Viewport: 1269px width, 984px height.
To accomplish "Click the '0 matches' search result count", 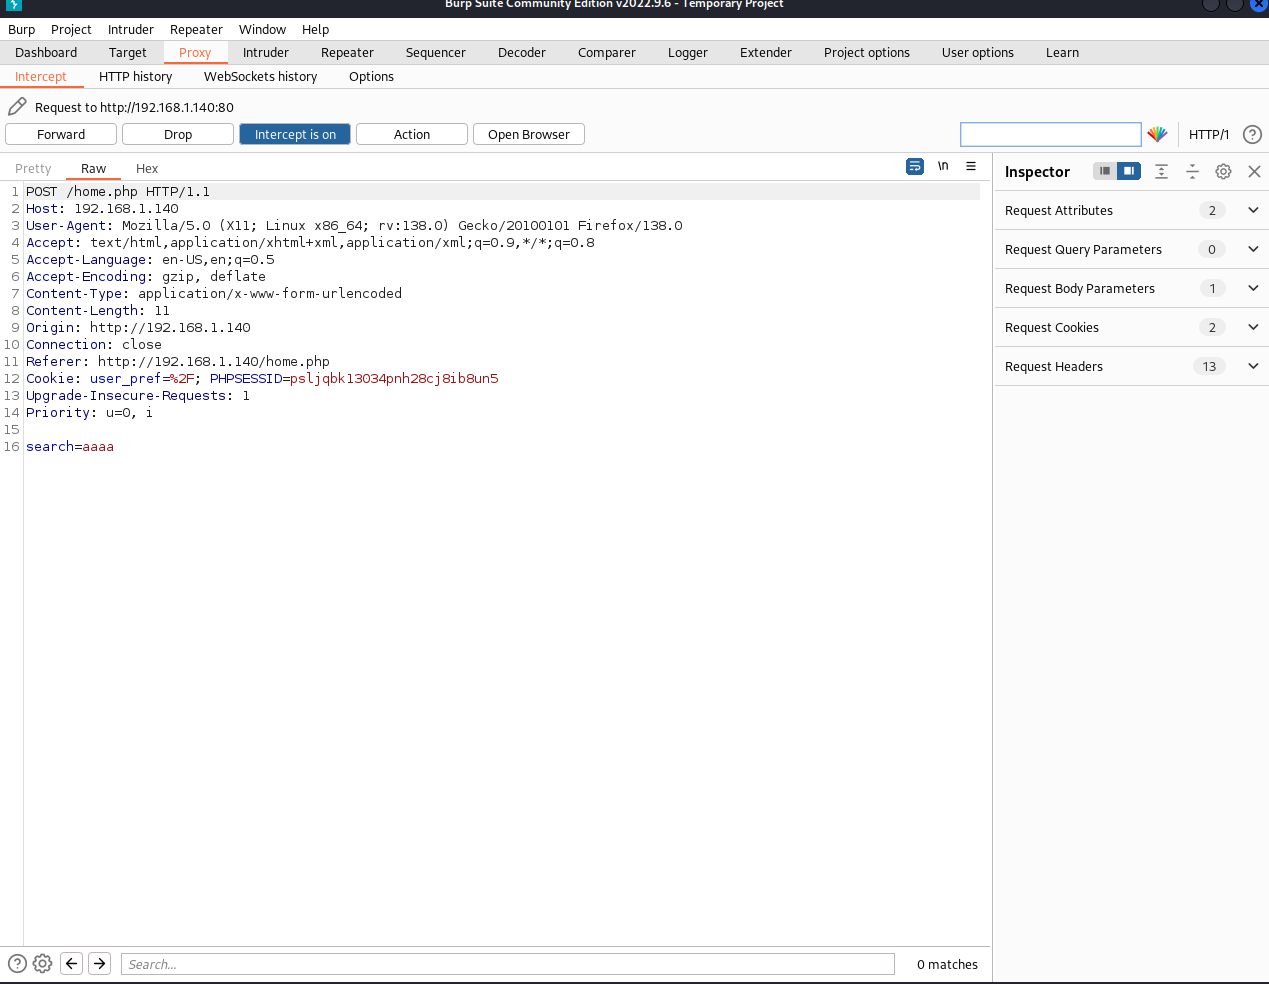I will click(x=947, y=964).
